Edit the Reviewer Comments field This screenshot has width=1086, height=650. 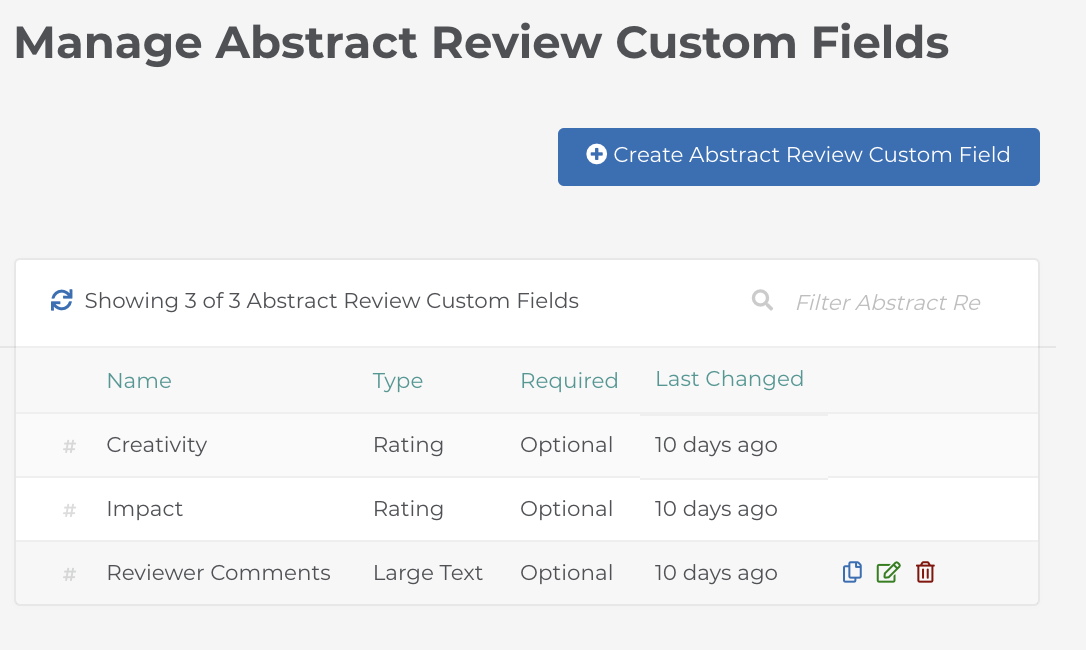(x=888, y=572)
